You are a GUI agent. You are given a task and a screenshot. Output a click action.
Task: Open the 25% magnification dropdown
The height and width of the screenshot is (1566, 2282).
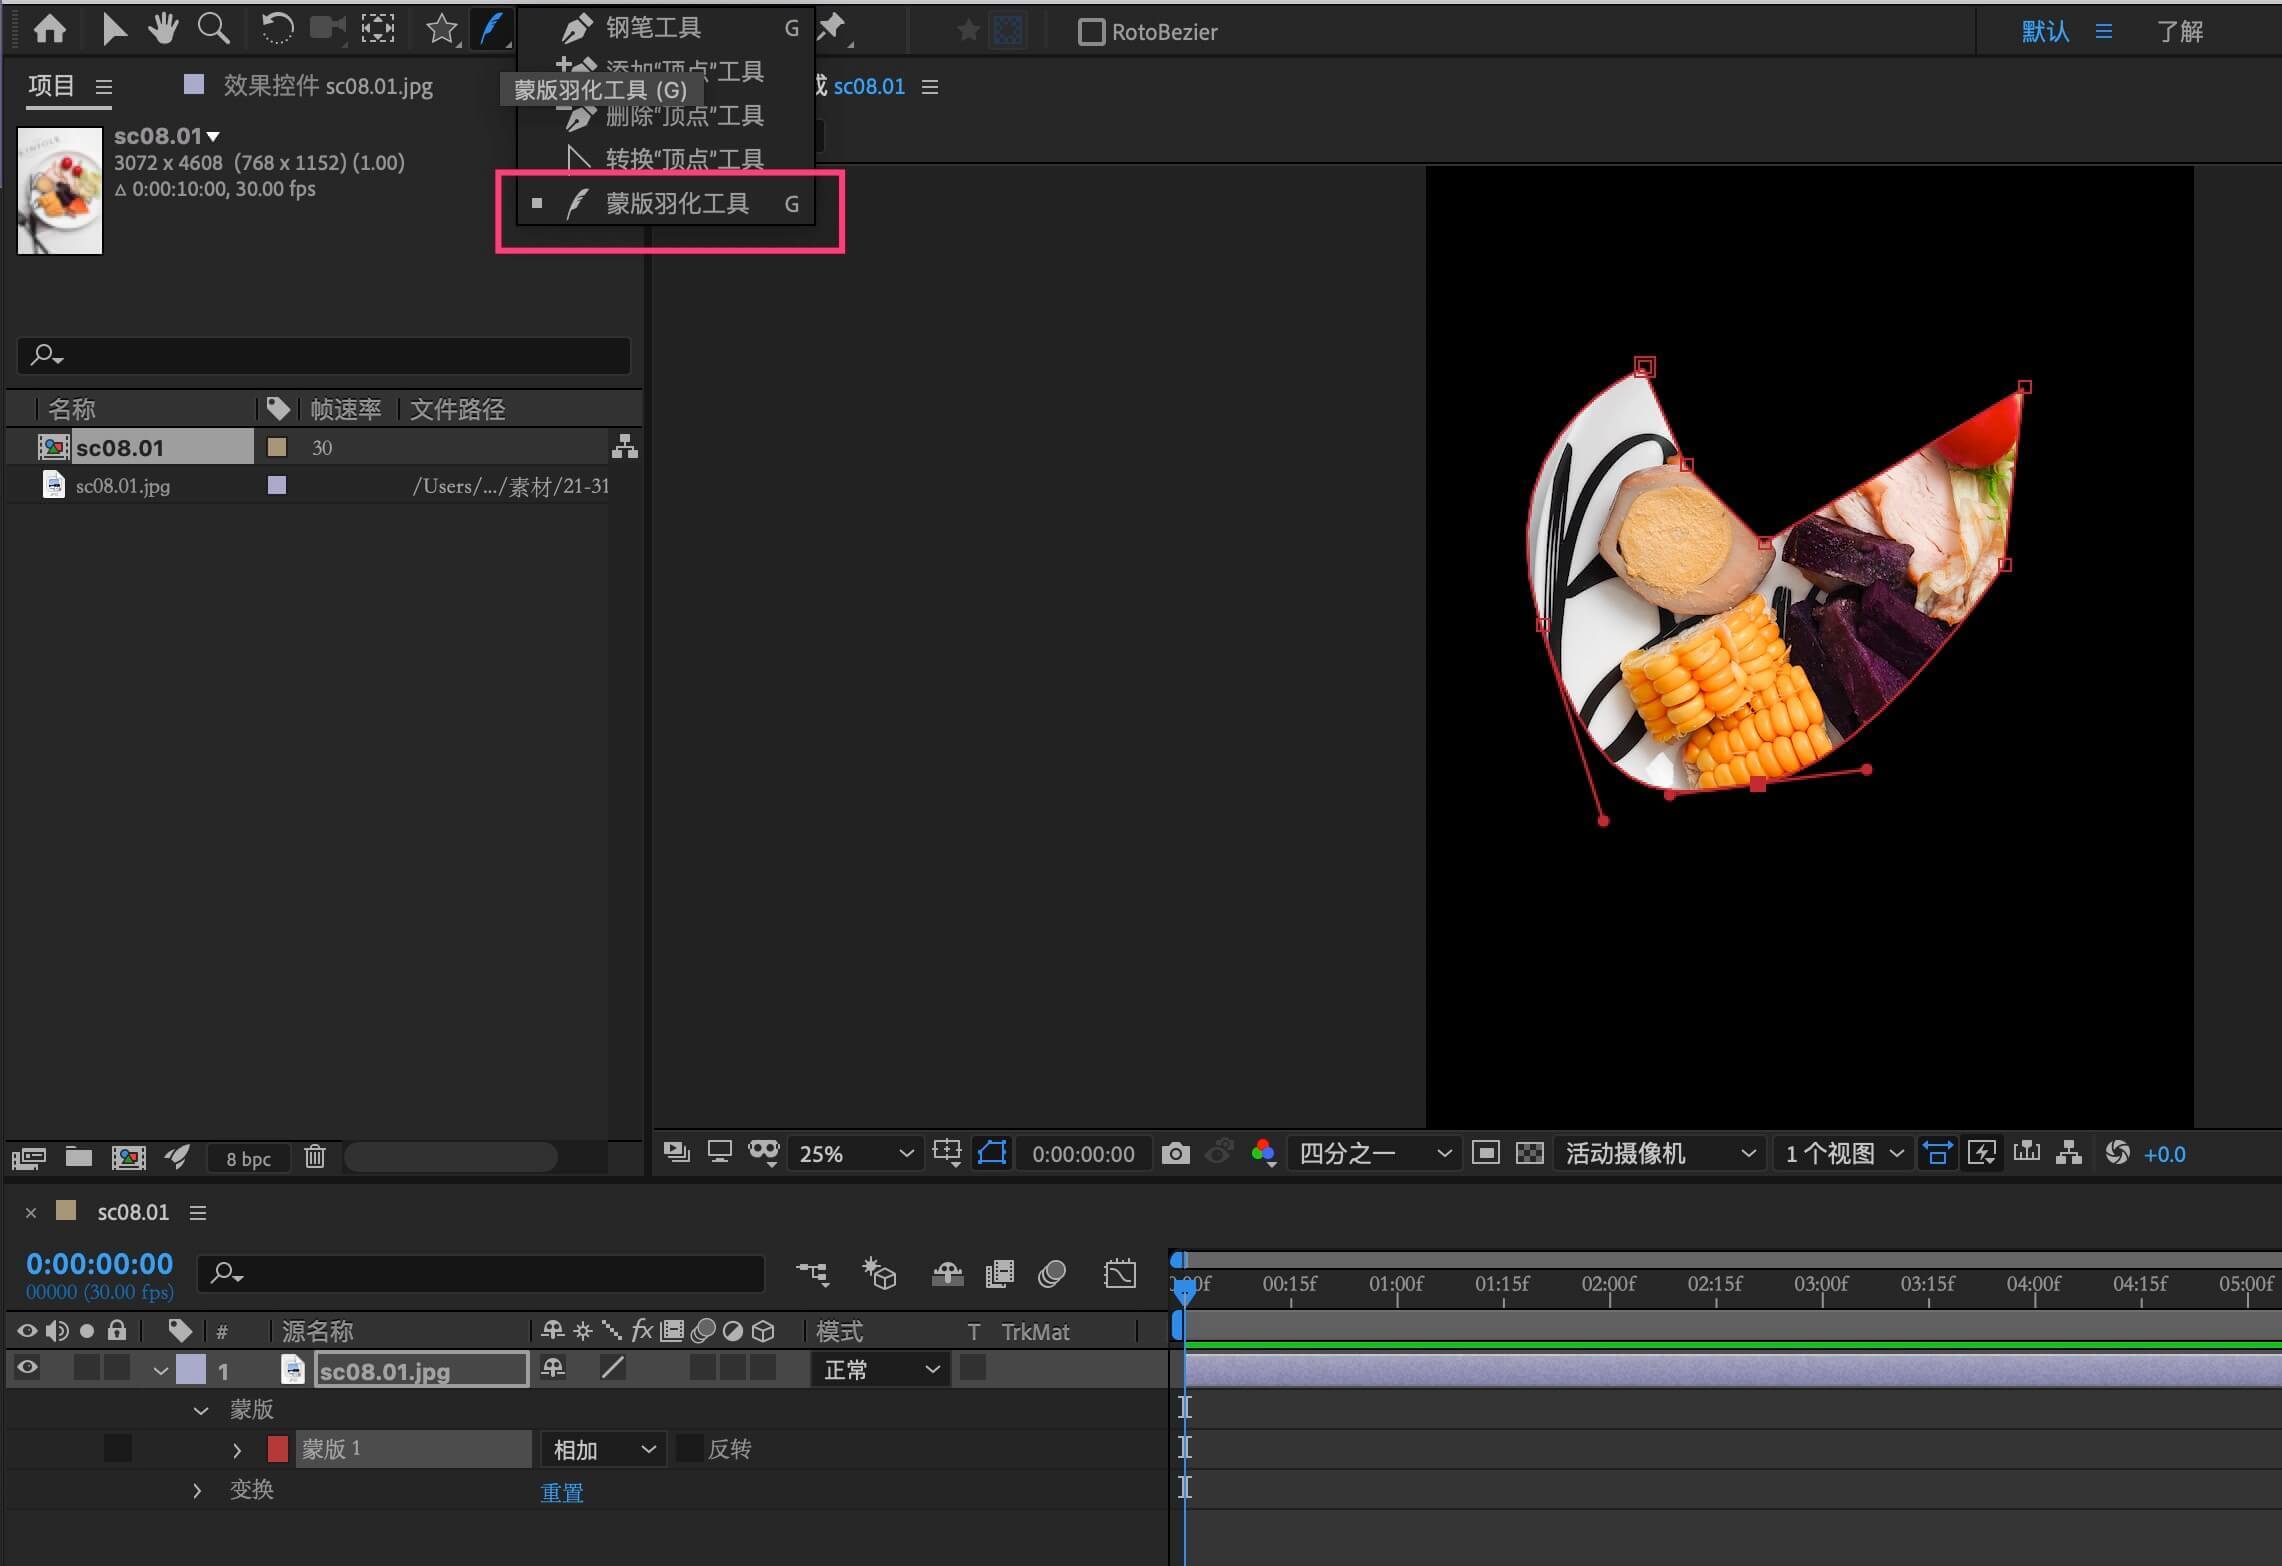click(855, 1153)
